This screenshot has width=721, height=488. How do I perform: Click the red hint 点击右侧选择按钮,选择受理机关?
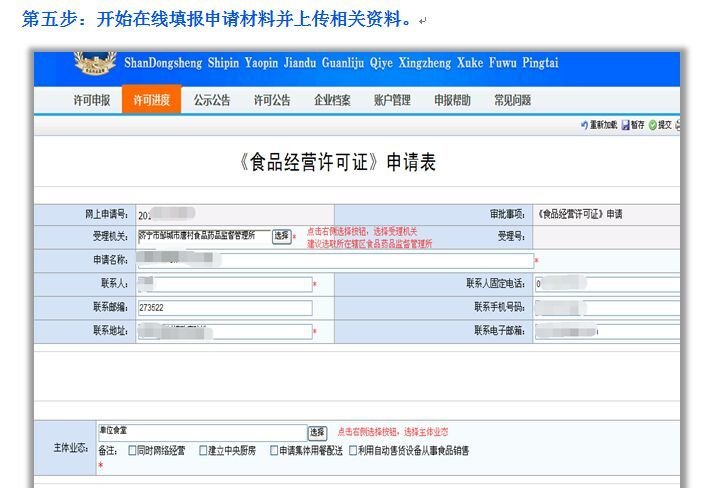coord(362,231)
